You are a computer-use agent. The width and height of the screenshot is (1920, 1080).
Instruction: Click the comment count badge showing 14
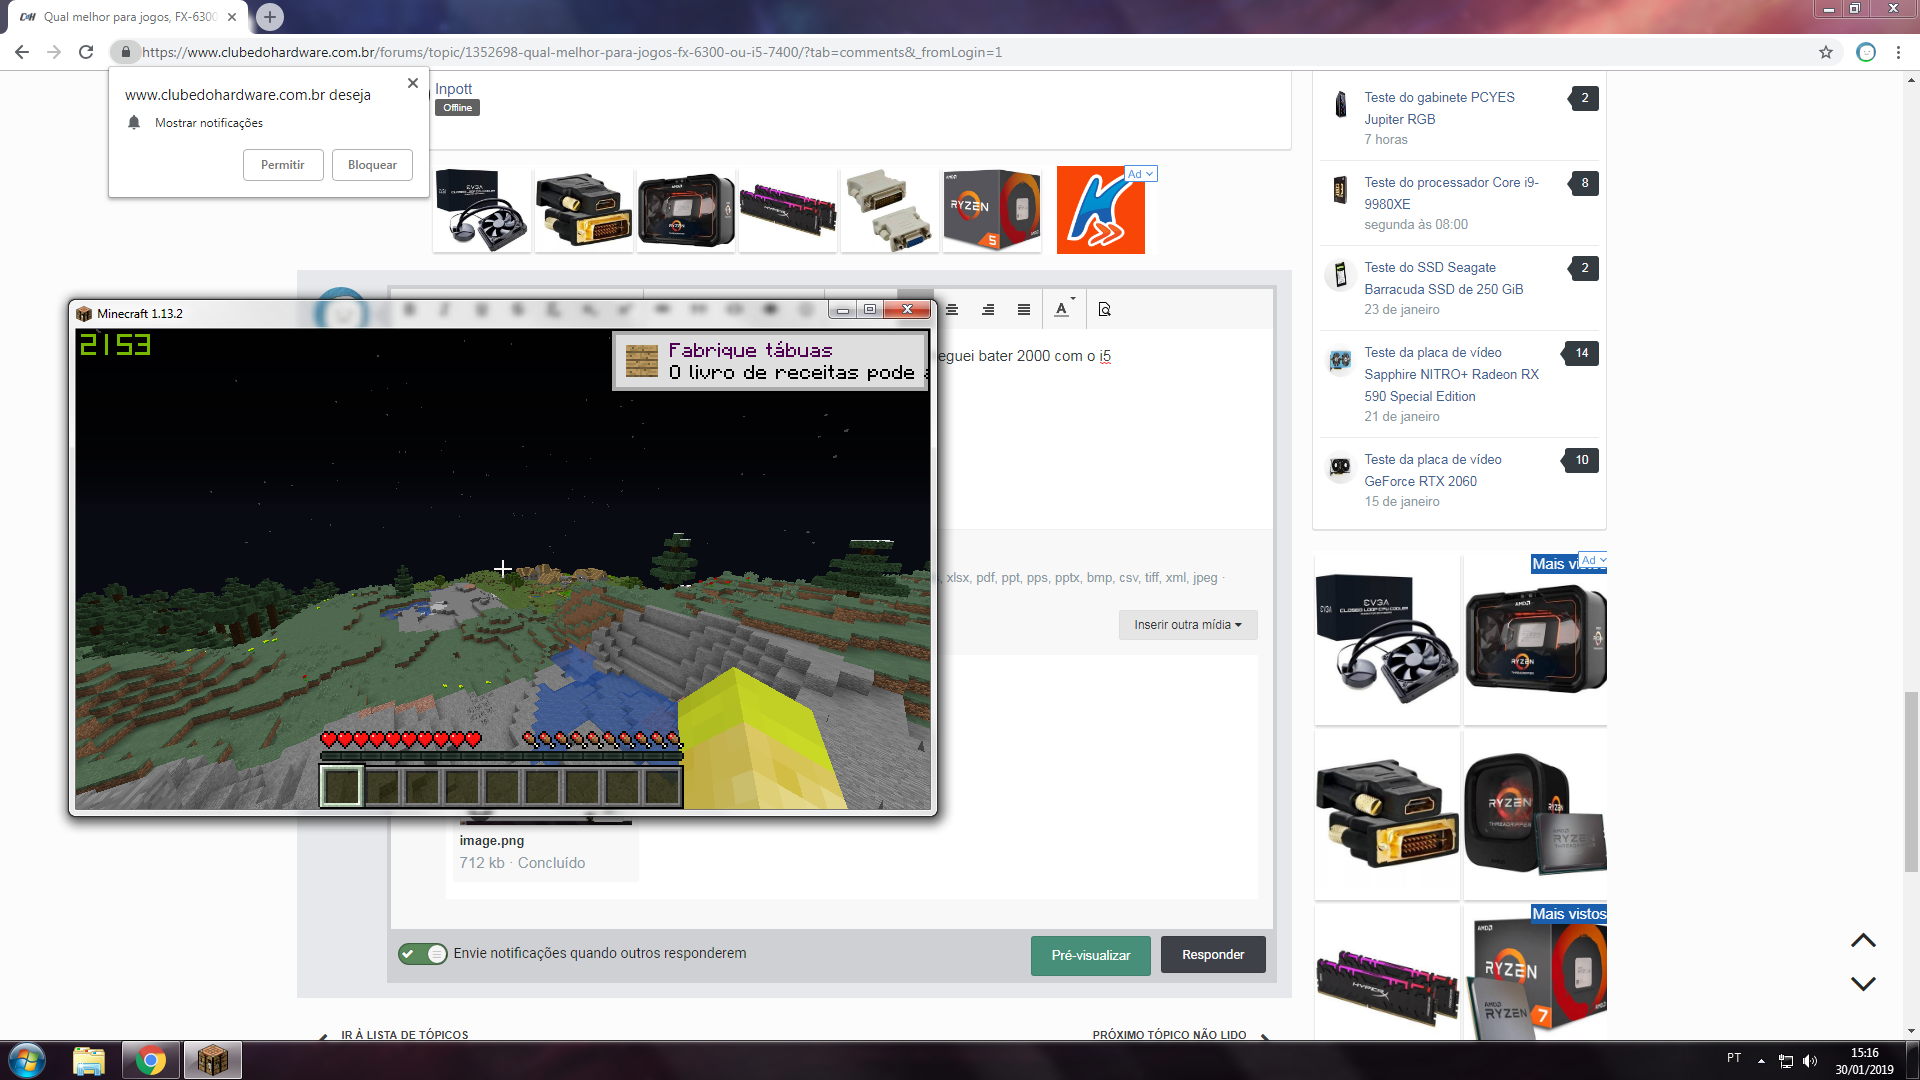1581,353
